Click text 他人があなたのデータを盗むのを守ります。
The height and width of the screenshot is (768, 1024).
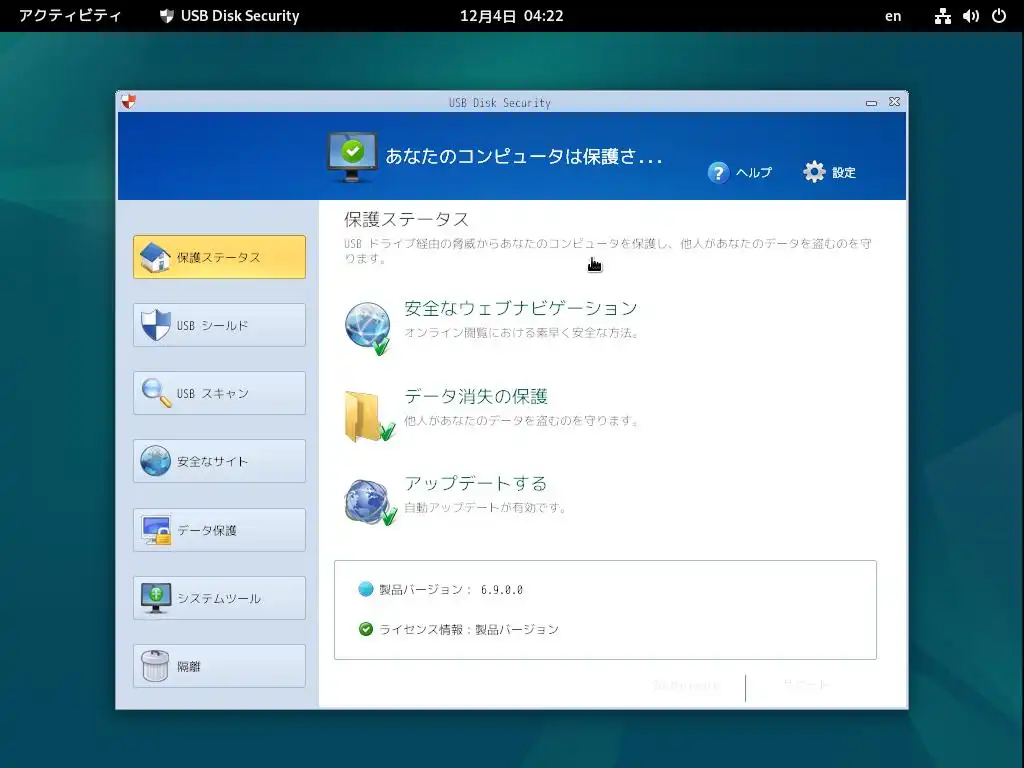click(x=522, y=421)
